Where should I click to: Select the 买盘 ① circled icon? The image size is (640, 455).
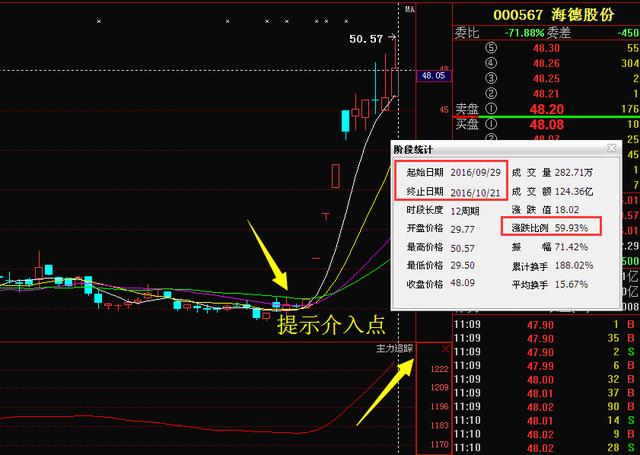[491, 124]
